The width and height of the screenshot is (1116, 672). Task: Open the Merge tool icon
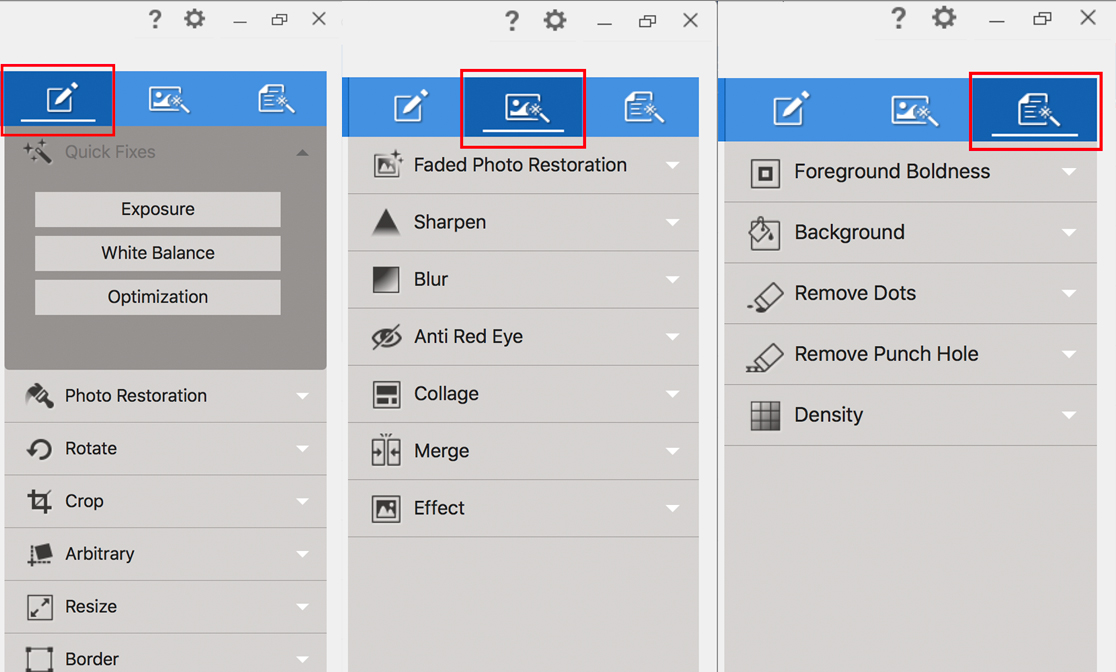pos(386,451)
